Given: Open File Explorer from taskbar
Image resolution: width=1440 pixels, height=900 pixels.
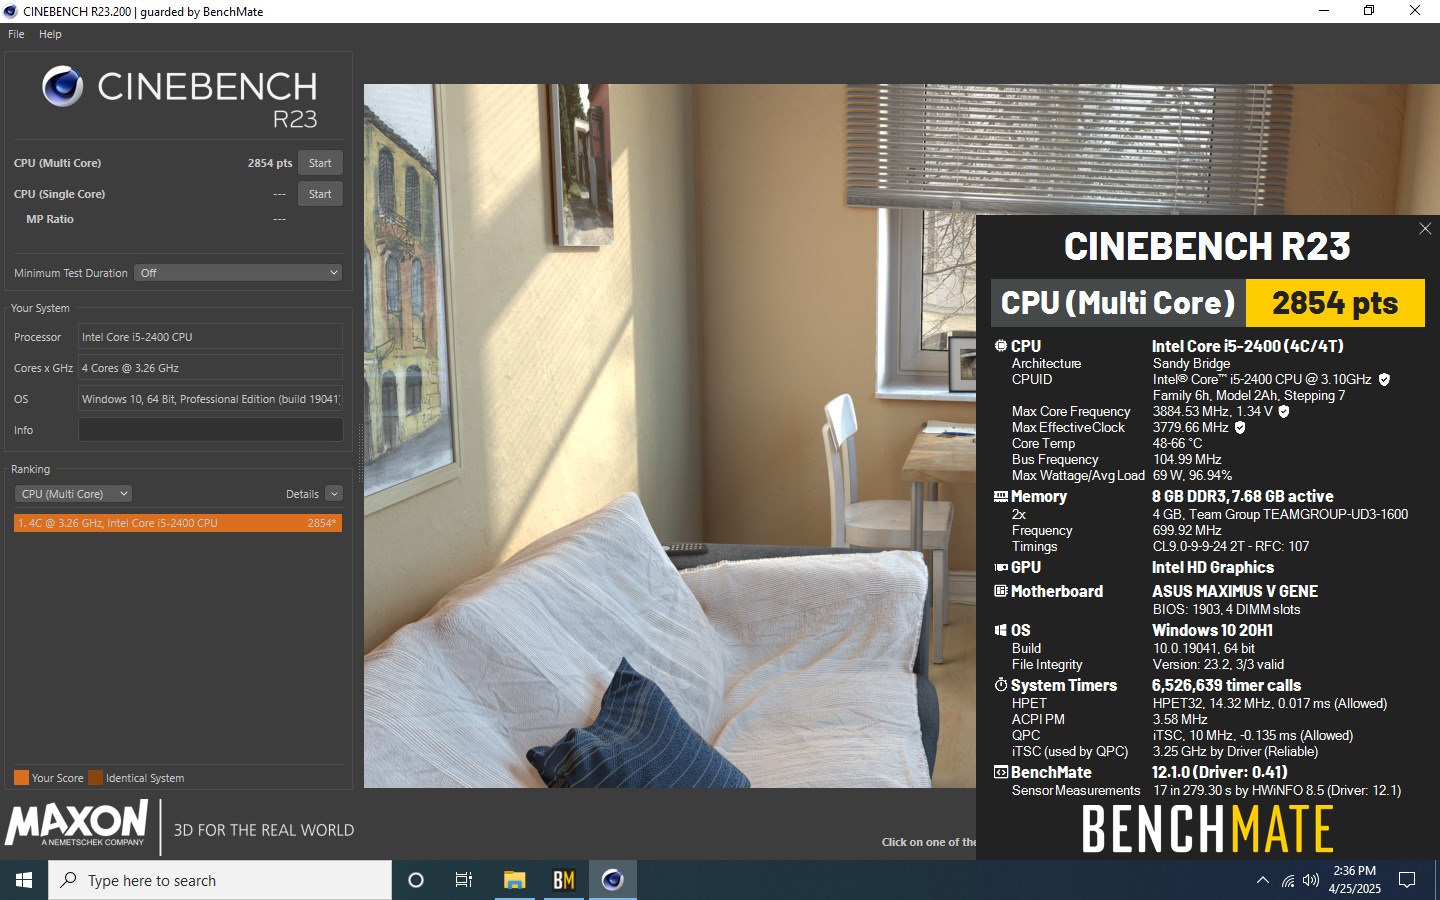Looking at the screenshot, I should pos(514,880).
